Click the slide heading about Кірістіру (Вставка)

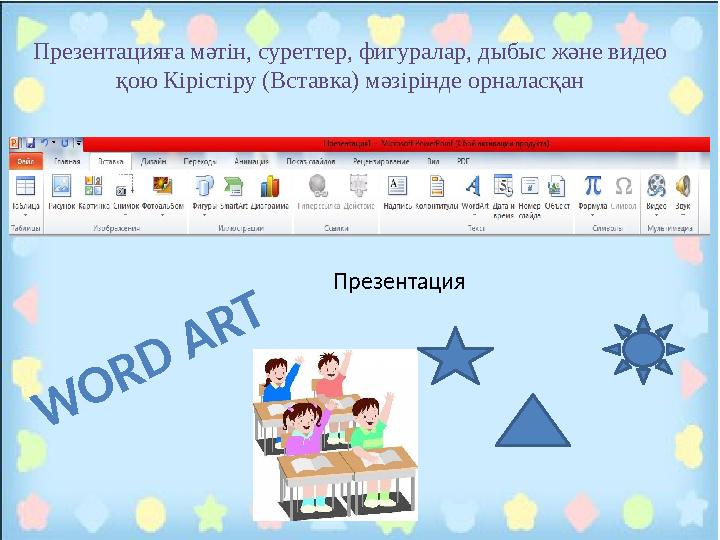(x=350, y=66)
